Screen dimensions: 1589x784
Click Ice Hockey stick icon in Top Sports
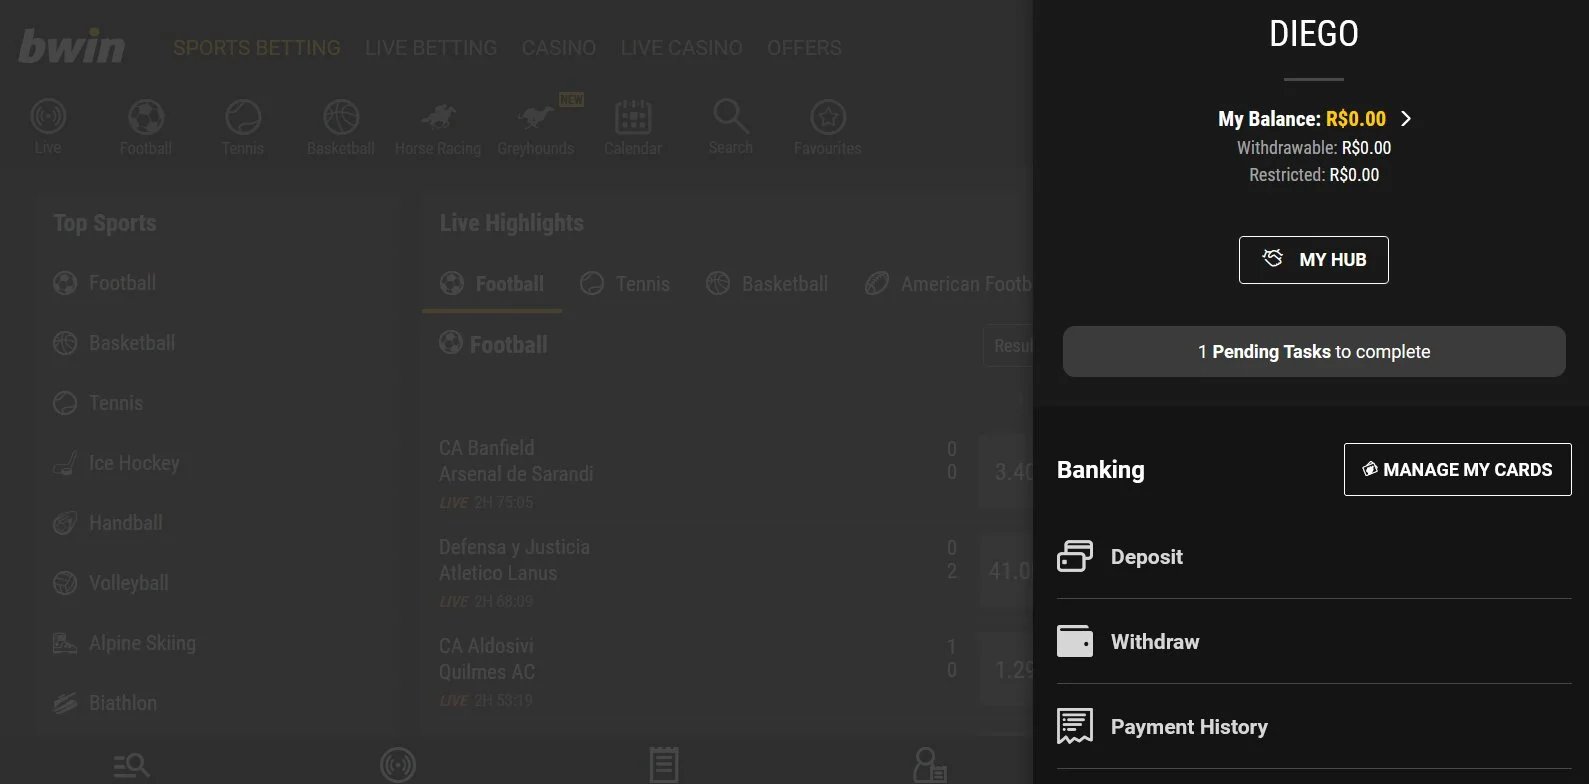65,463
